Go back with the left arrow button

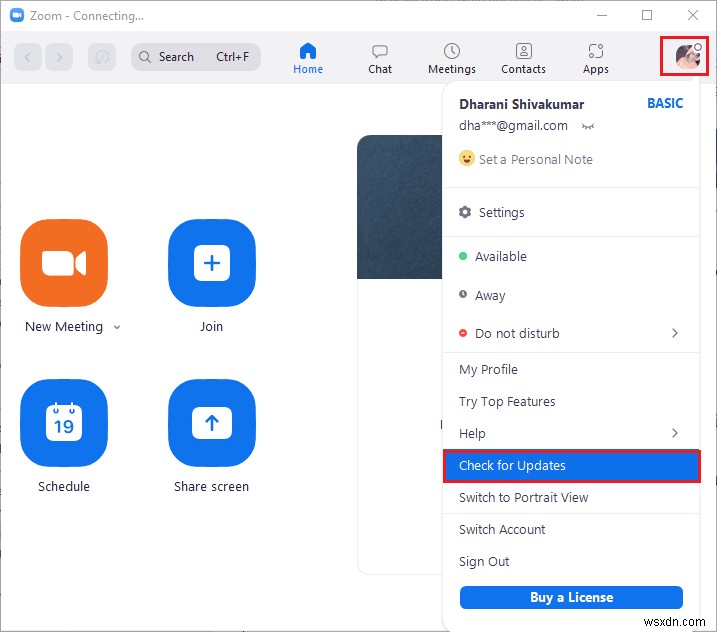pos(28,57)
